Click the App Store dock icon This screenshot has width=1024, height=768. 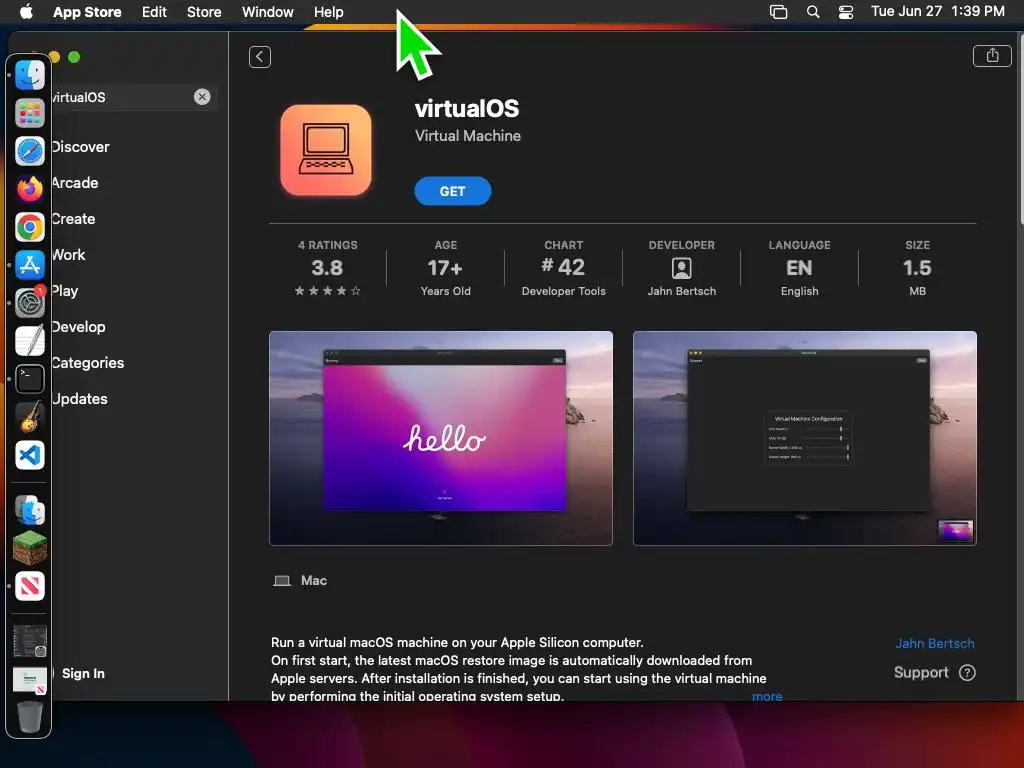tap(29, 265)
